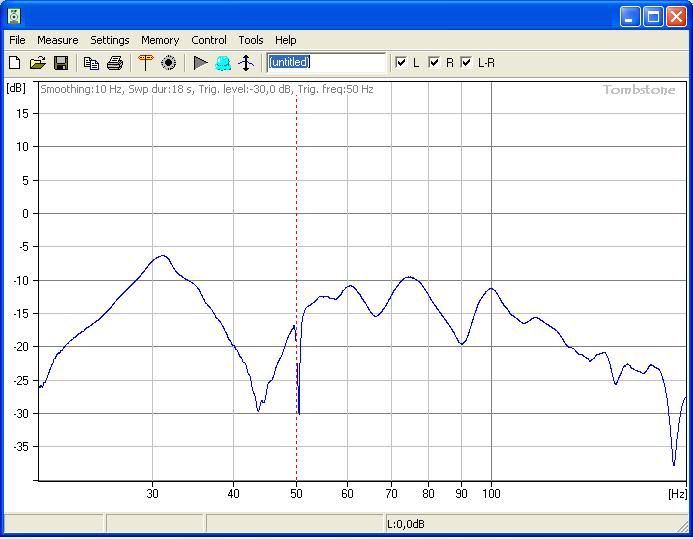Click the cyan speaker toolbar icon

[223, 63]
